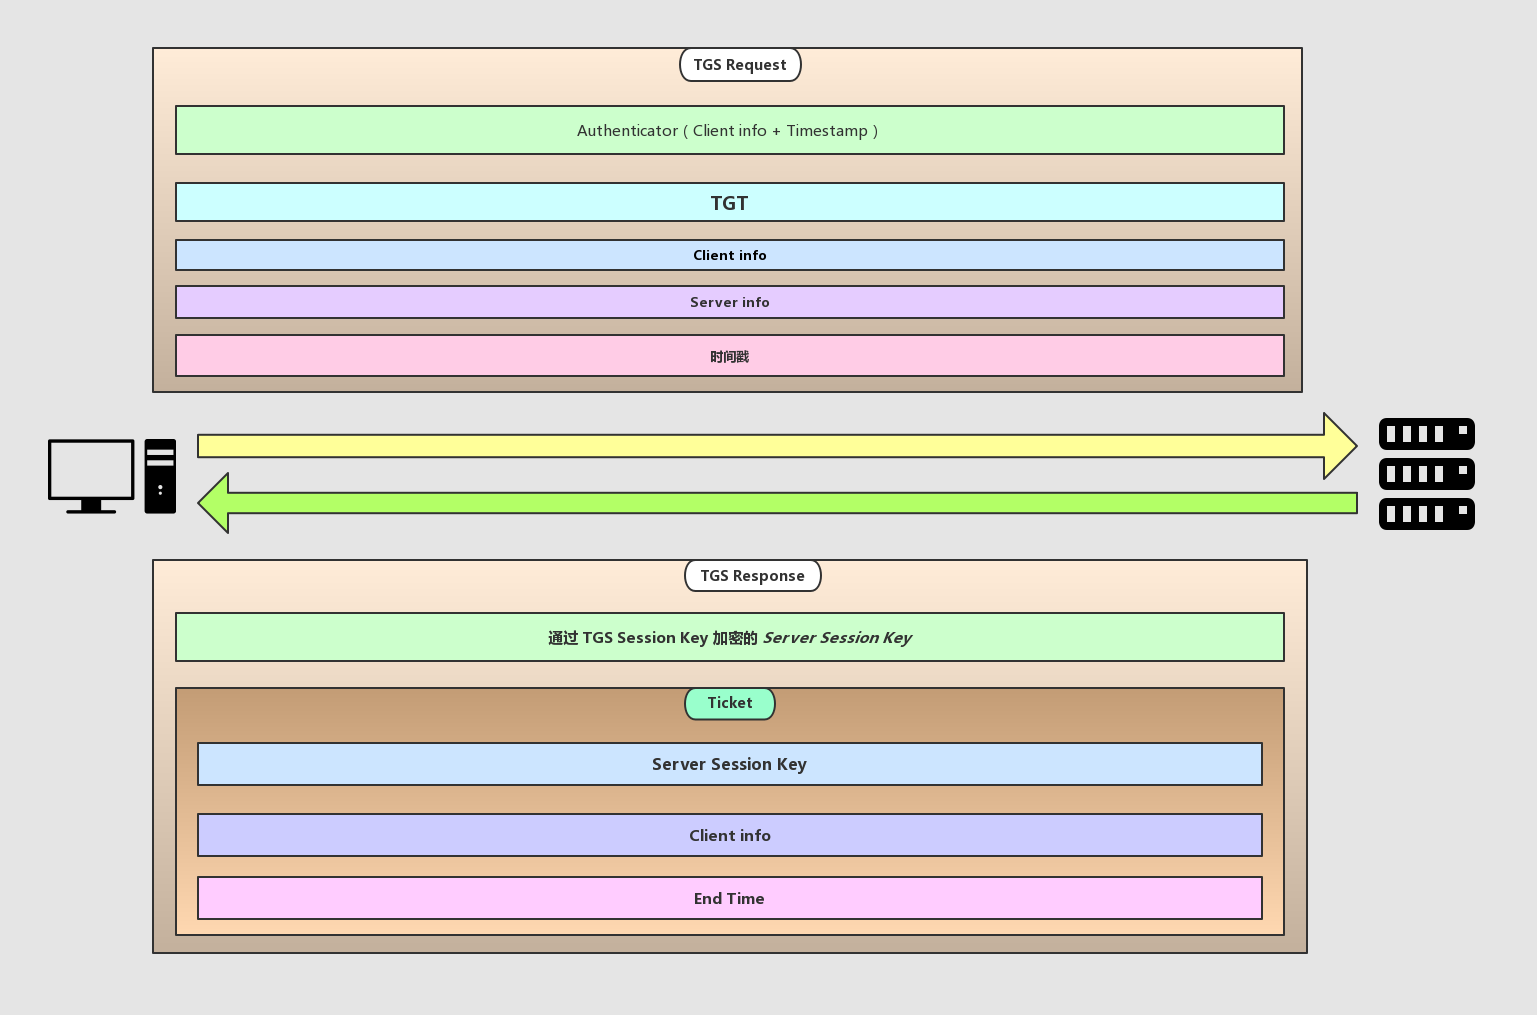Select the Authenticator (Client info + Timestamp) box
Screen dimensions: 1537x1015
(729, 131)
